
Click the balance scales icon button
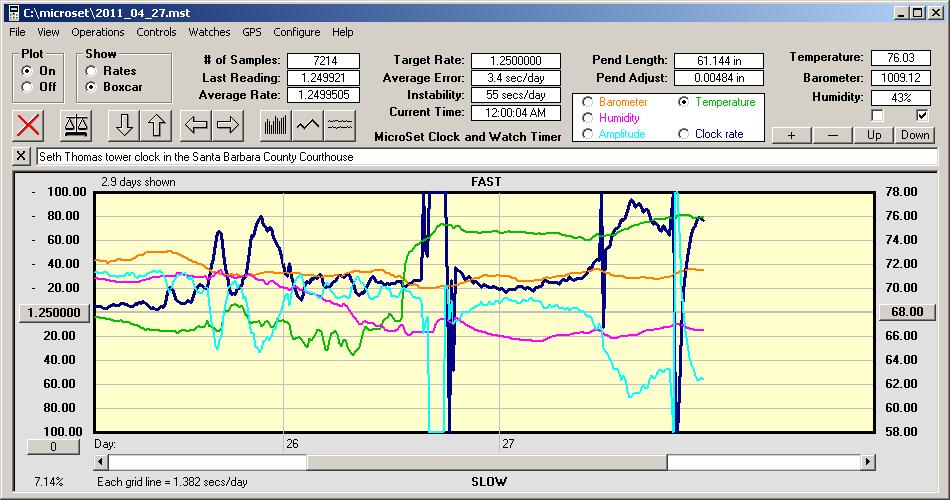(76, 125)
